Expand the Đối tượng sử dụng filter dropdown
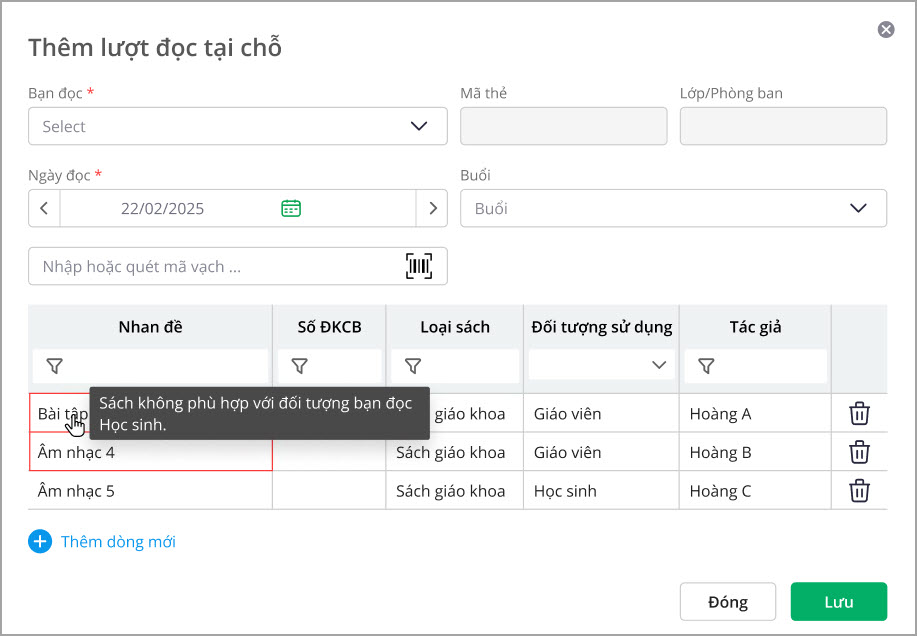This screenshot has height=636, width=917. tap(659, 366)
